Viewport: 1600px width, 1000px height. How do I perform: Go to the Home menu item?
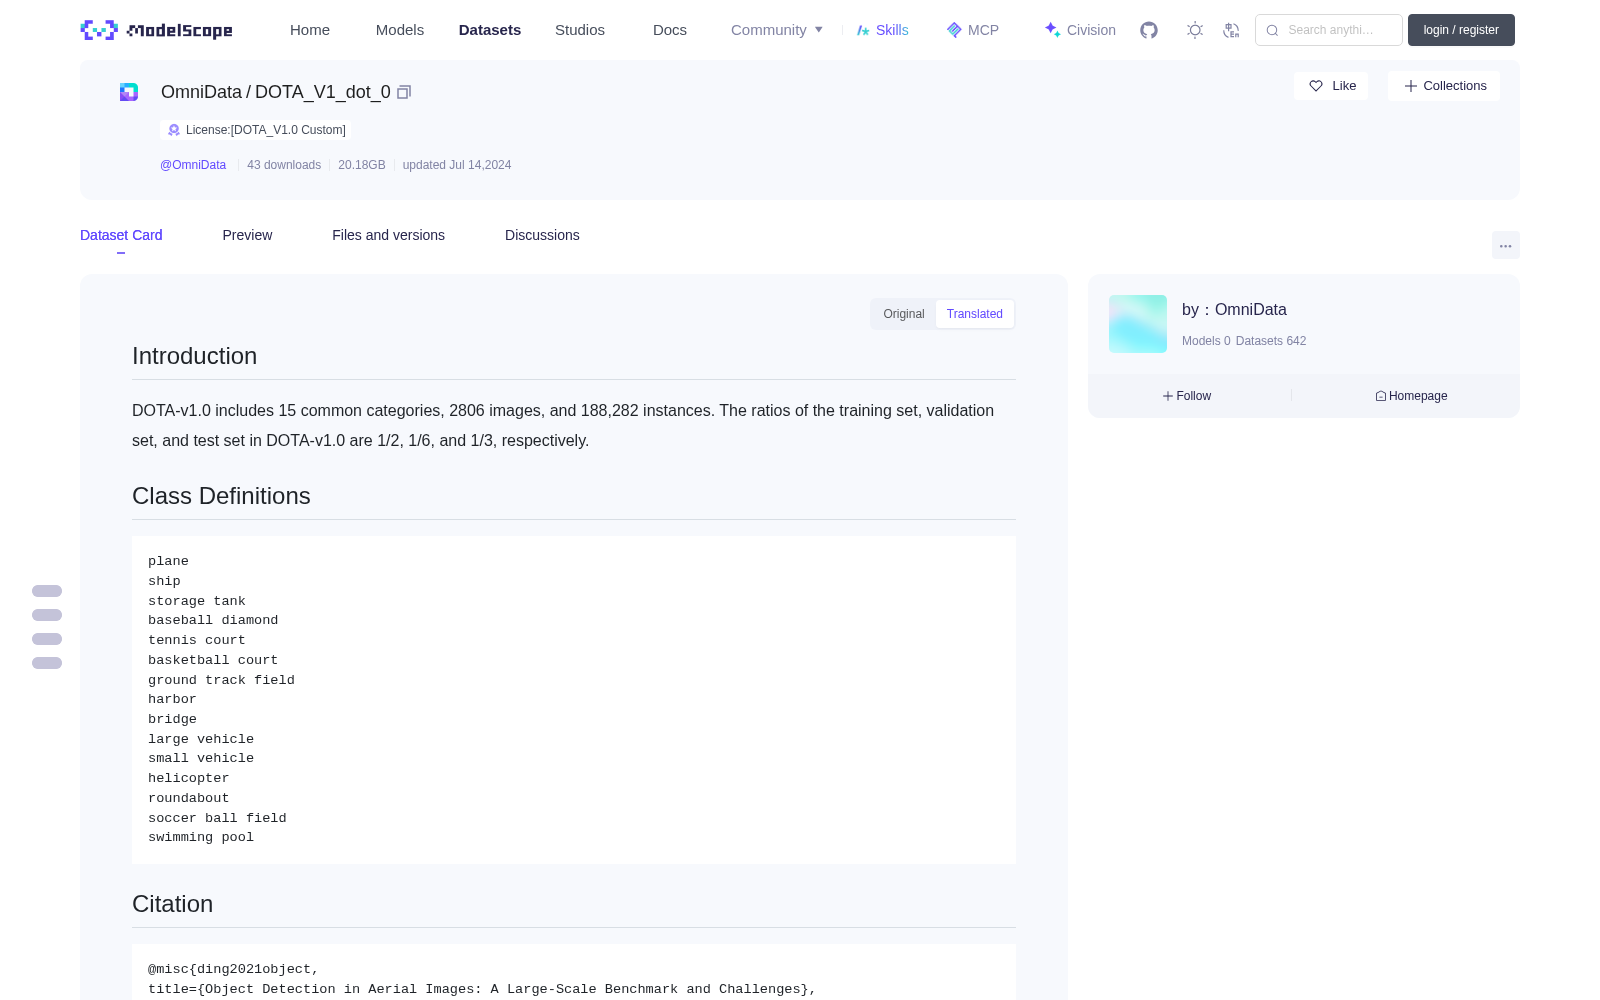tap(310, 30)
